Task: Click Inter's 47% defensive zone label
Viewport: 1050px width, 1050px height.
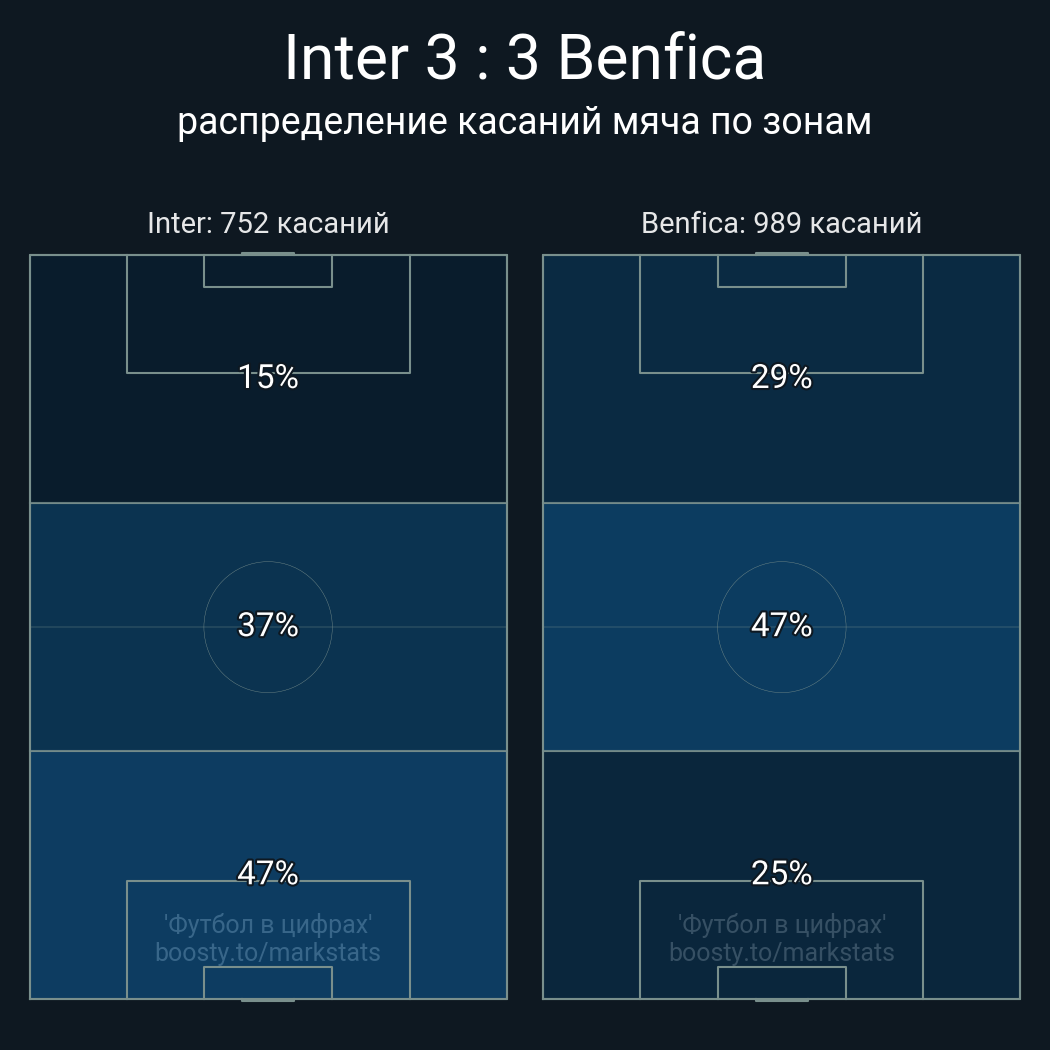Action: point(268,873)
